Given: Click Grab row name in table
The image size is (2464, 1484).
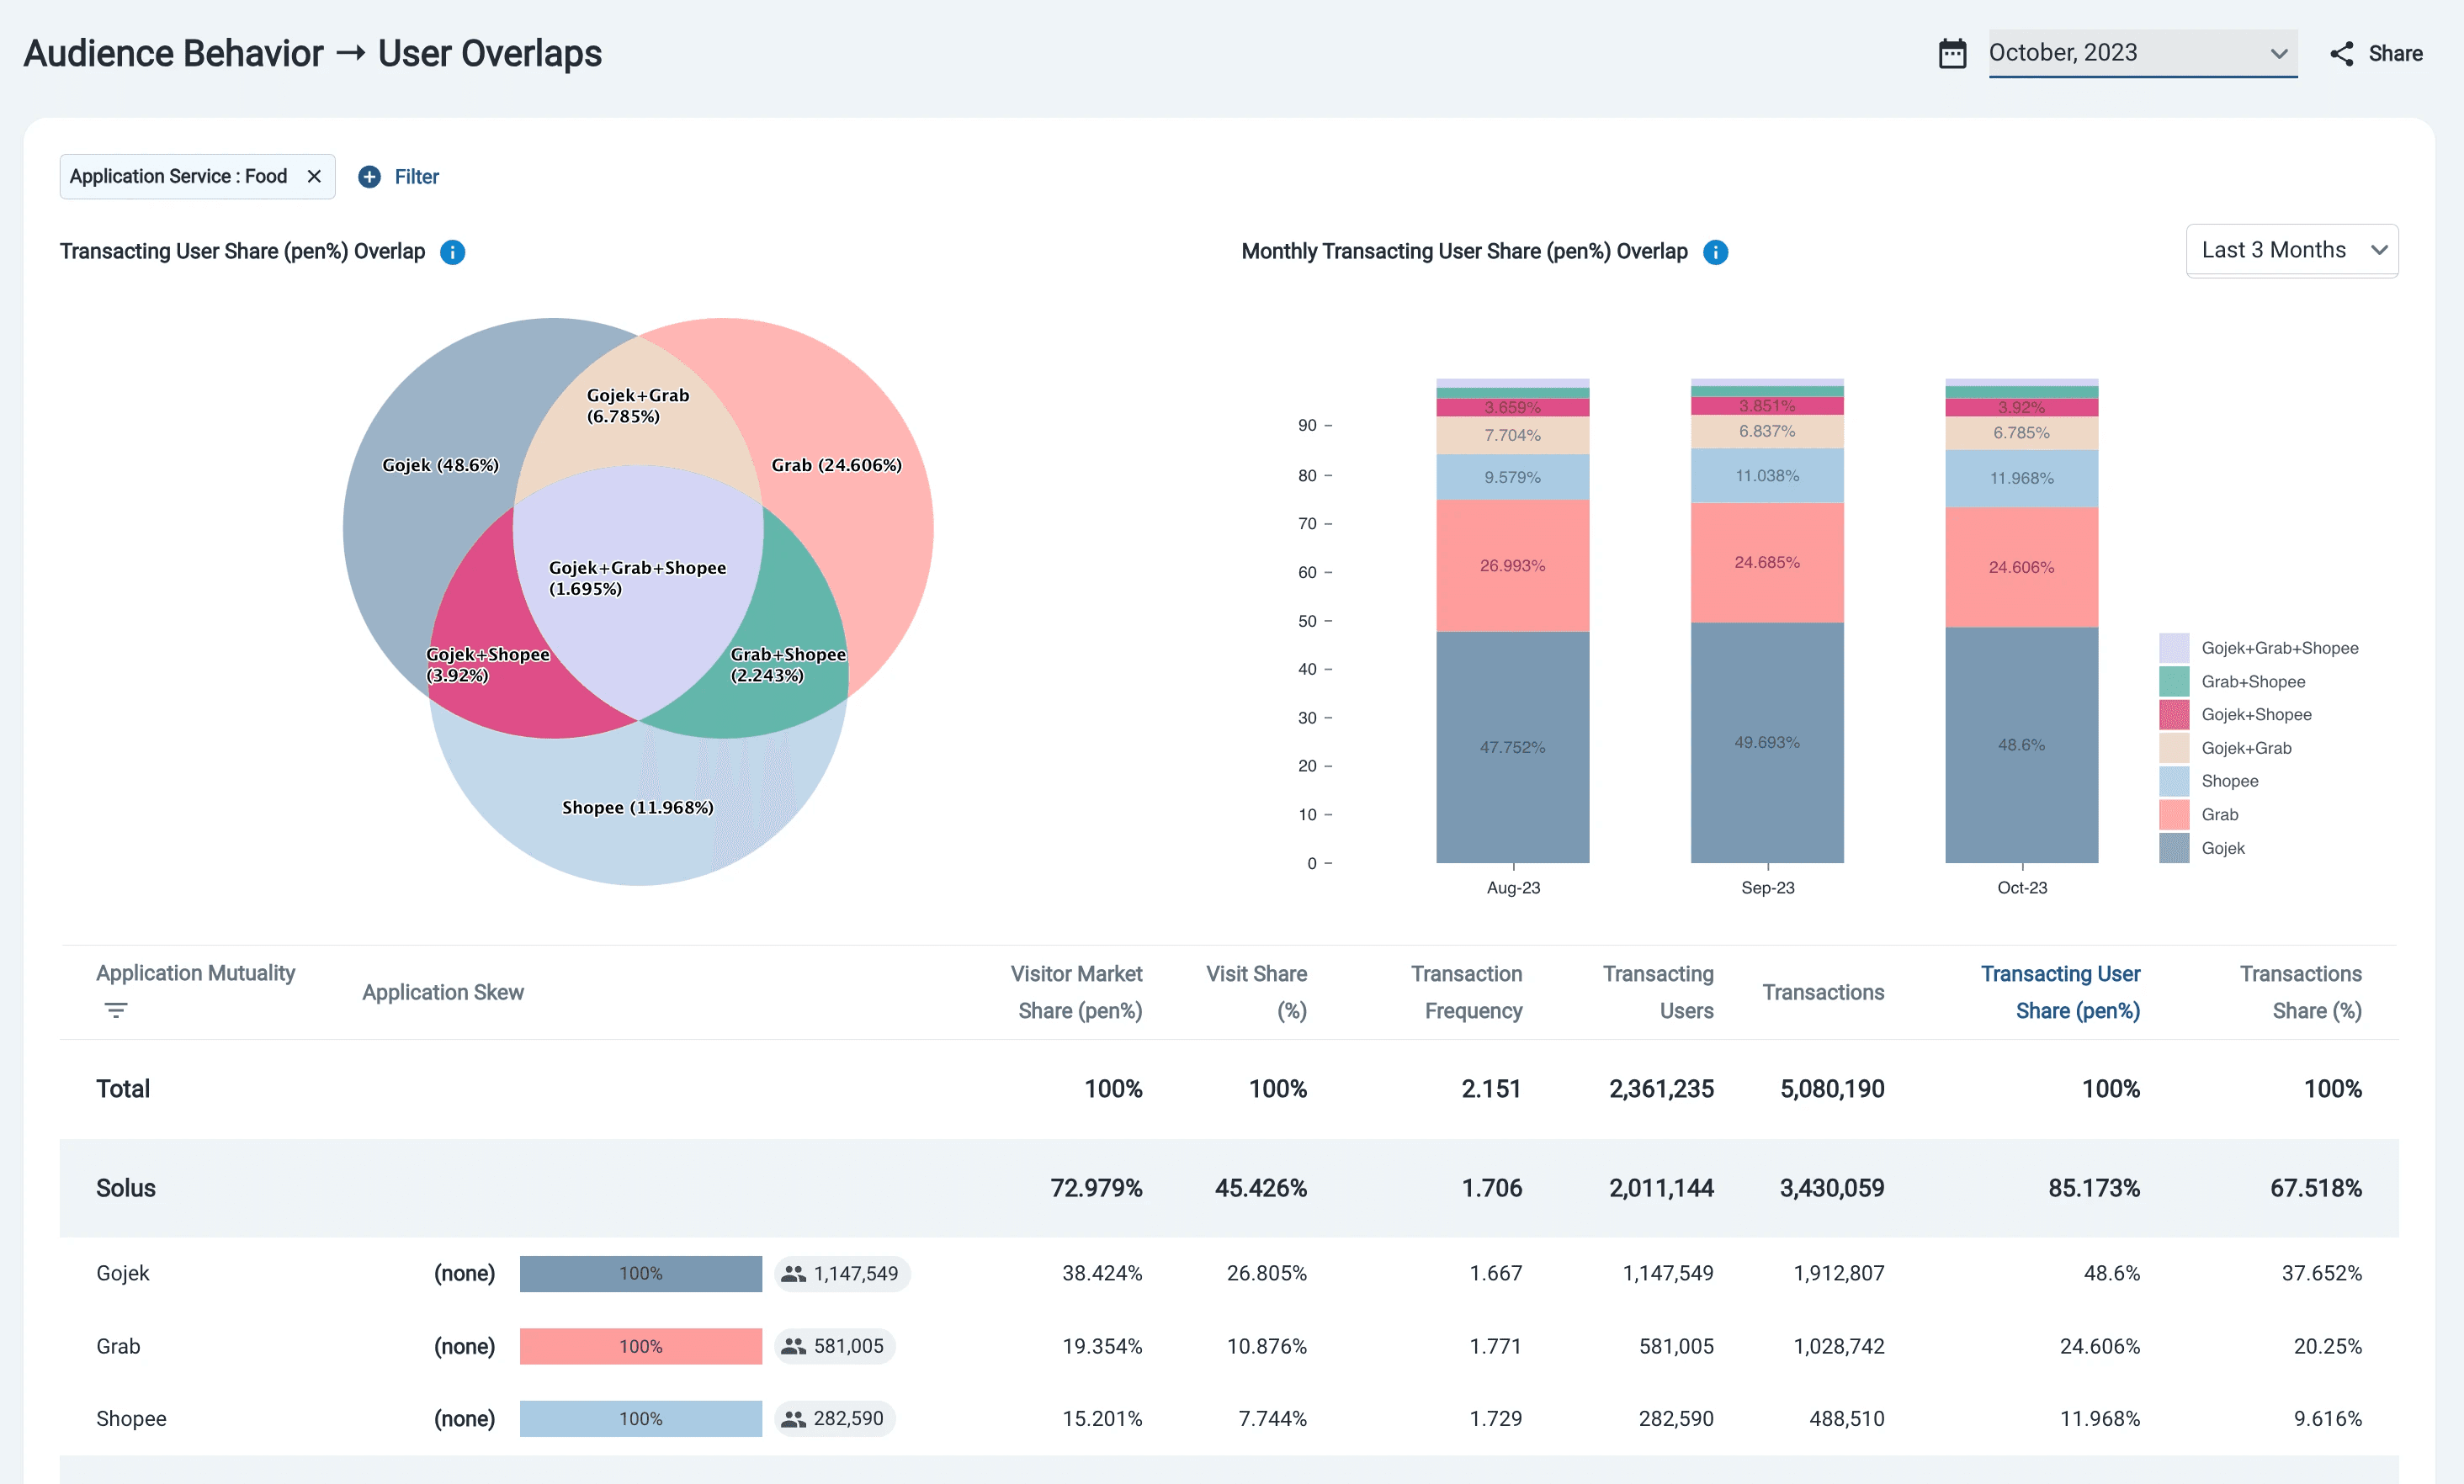Looking at the screenshot, I should point(118,1346).
